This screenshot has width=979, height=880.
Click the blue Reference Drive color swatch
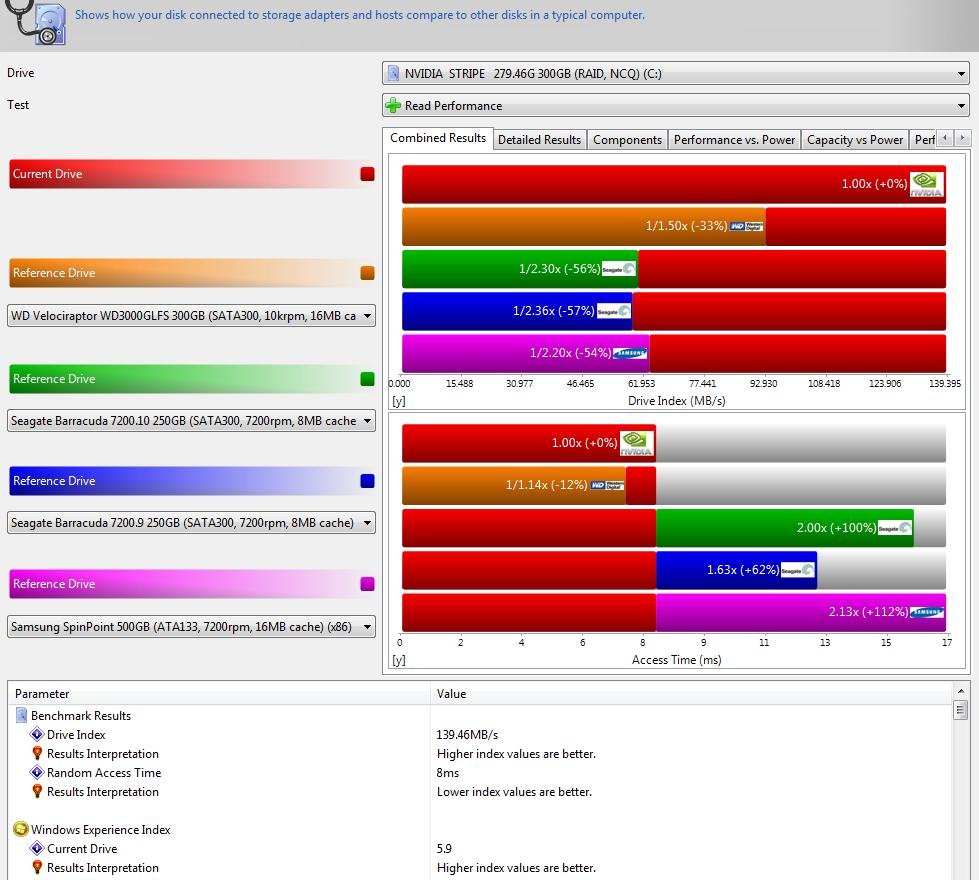[368, 481]
